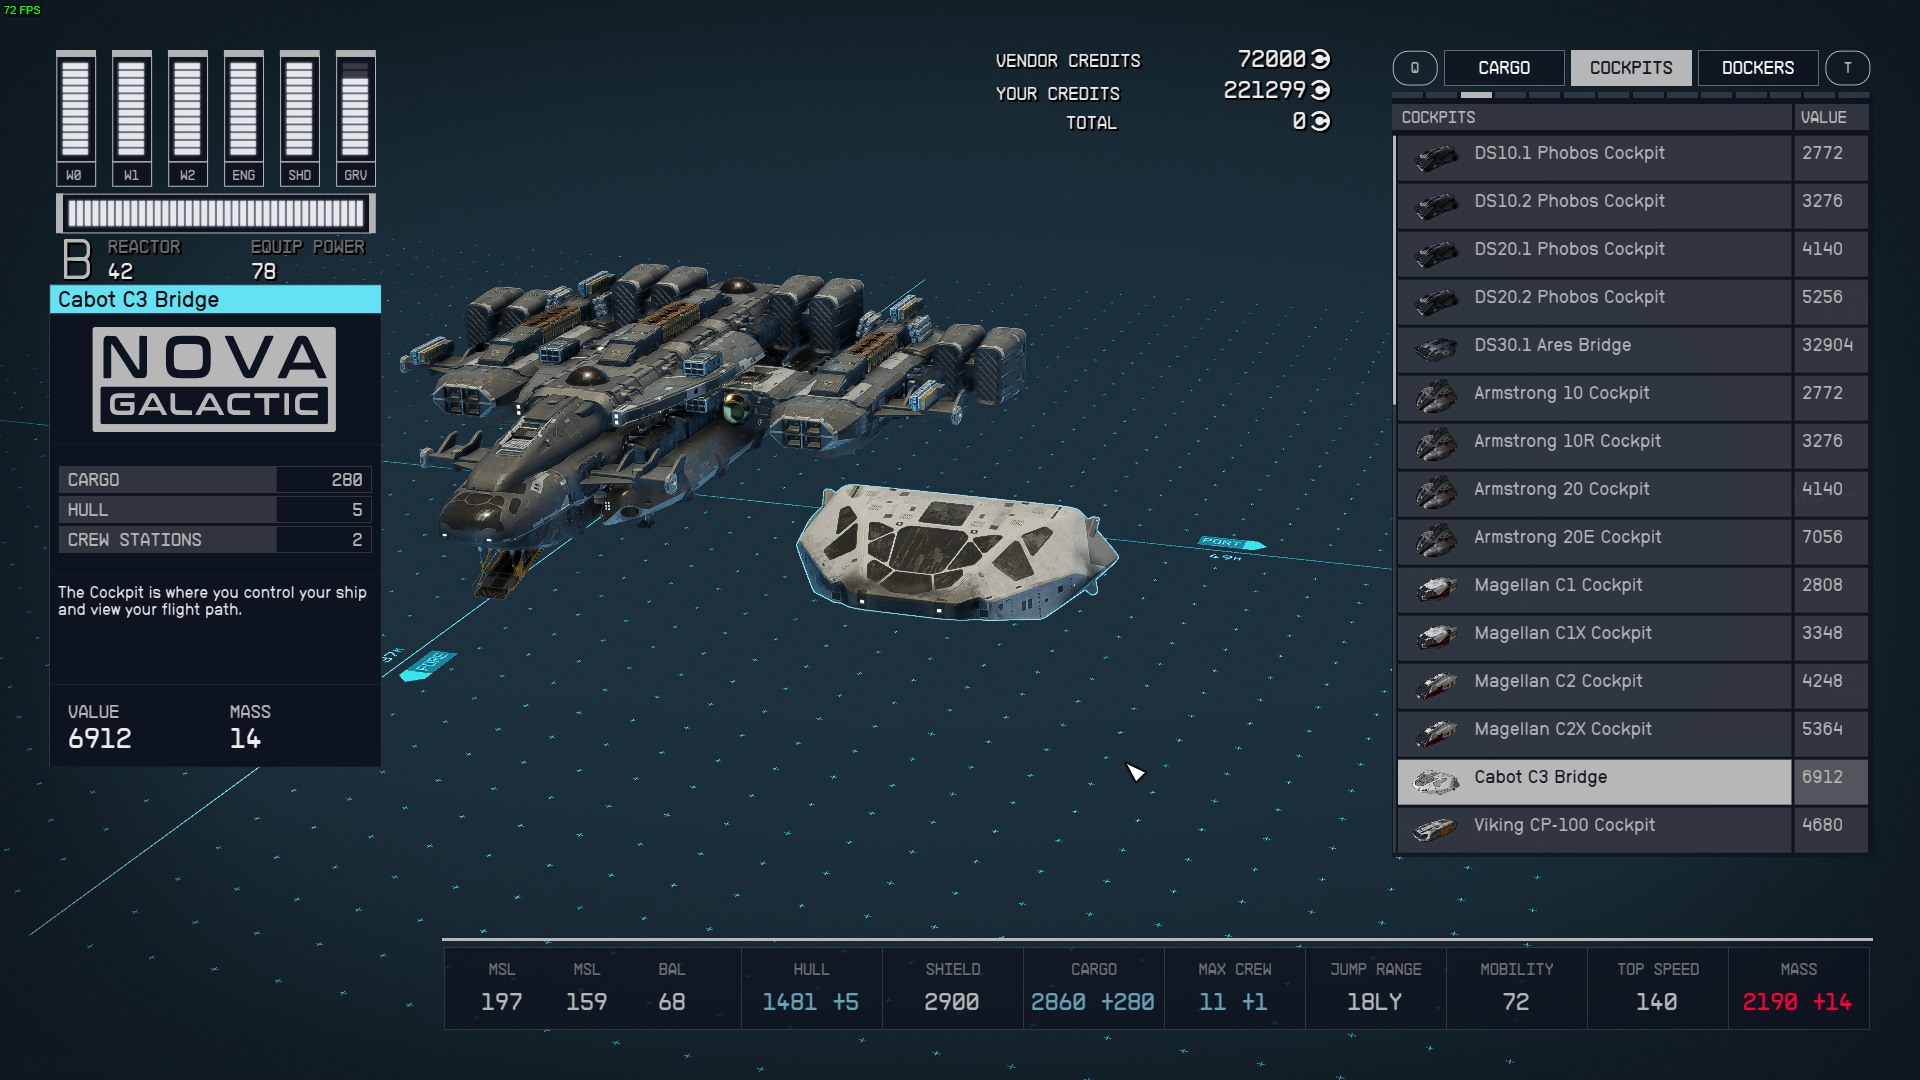Screen dimensions: 1920x1080
Task: Click the your credits currency icon
Action: click(1320, 90)
